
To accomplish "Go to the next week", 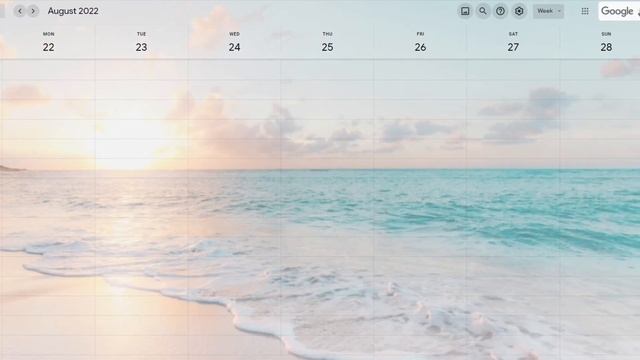I will pyautogui.click(x=33, y=11).
